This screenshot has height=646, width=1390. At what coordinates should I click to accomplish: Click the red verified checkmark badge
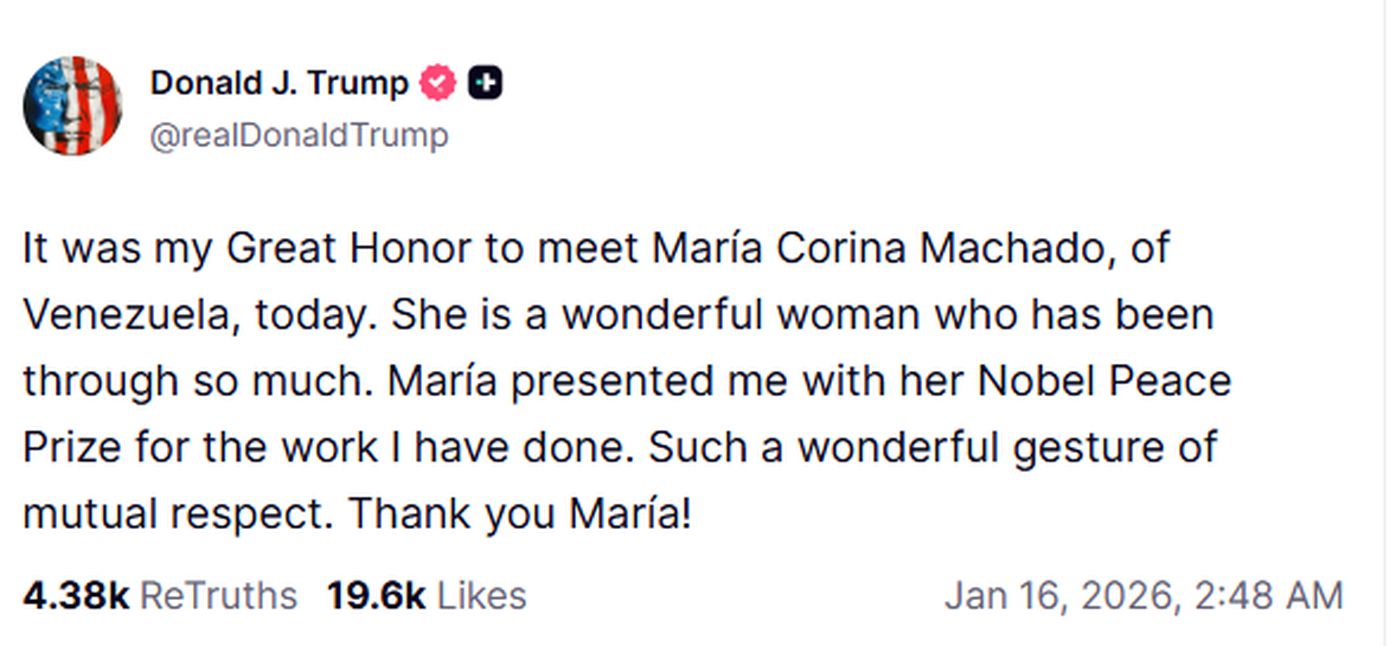point(437,84)
